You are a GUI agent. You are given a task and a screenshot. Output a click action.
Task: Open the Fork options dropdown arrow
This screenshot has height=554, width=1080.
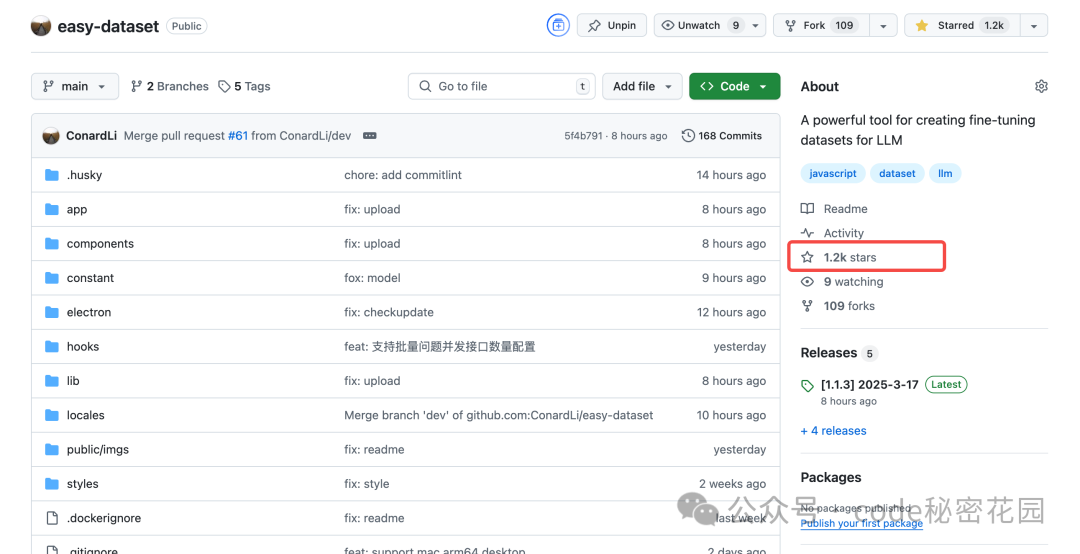coord(883,25)
